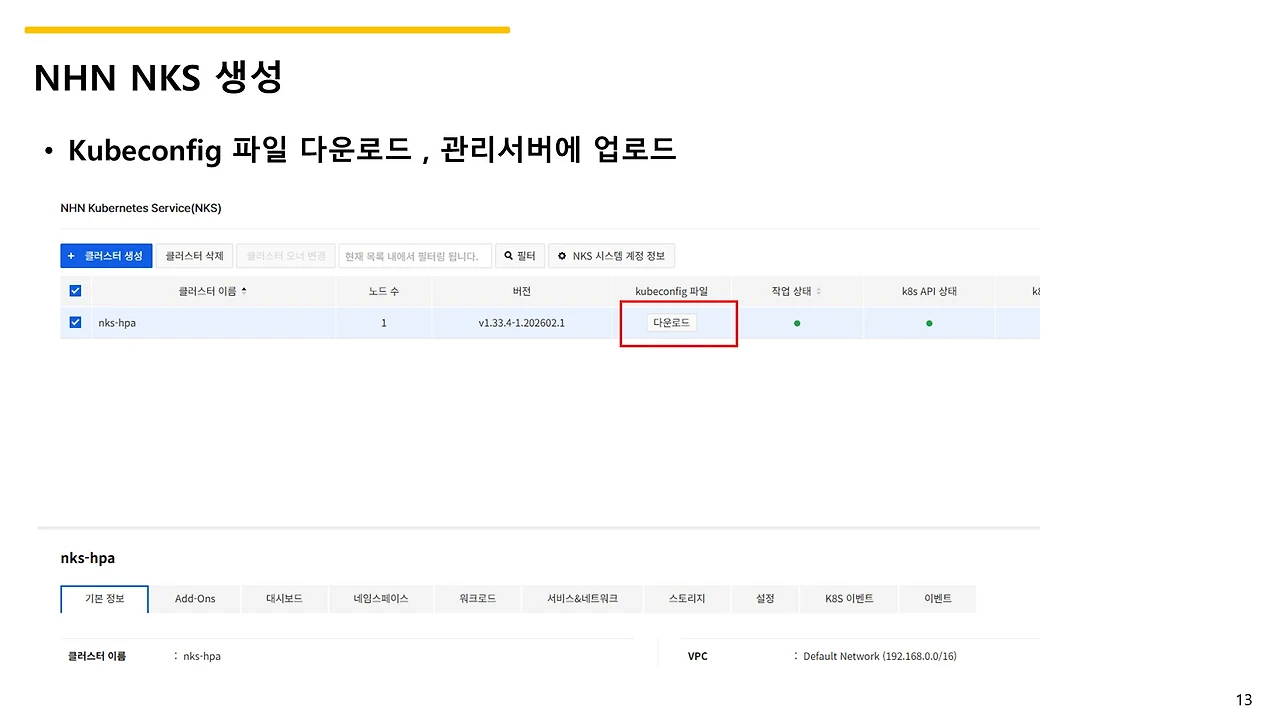The width and height of the screenshot is (1280, 720).
Task: Click the 필터 search button
Action: 520,256
